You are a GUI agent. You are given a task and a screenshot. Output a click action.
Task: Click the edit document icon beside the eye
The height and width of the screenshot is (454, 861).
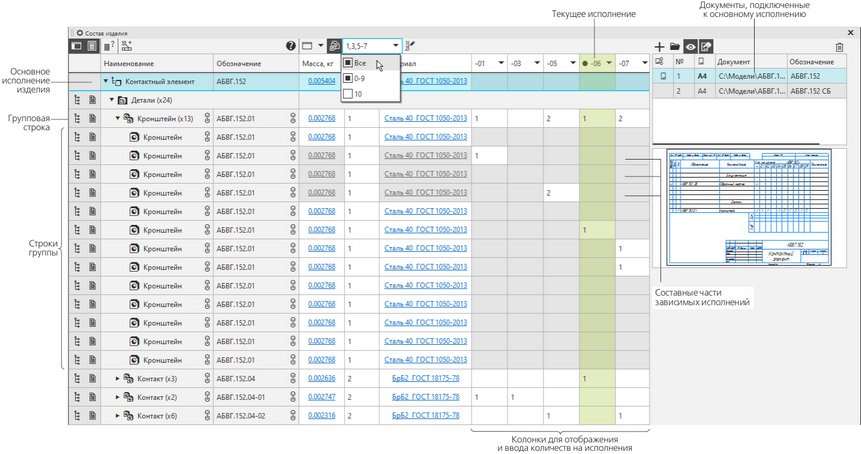point(706,47)
